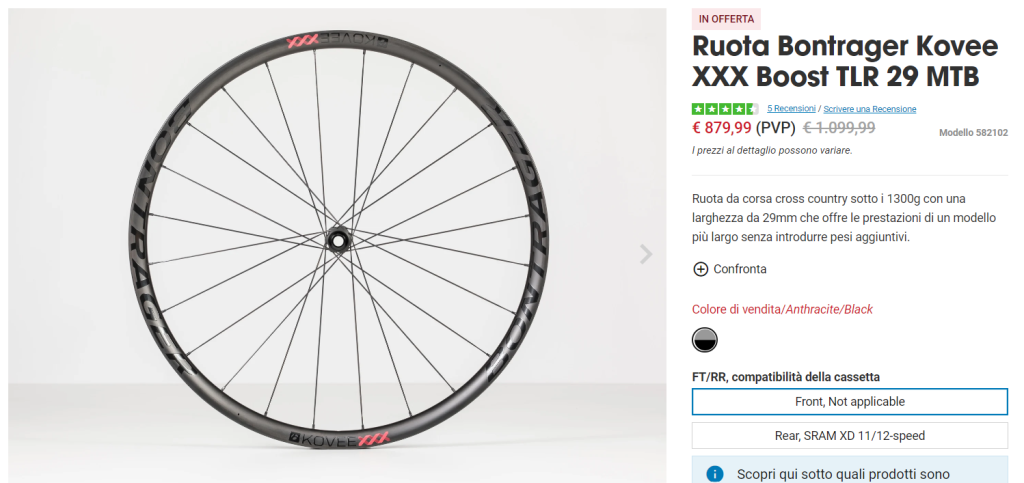Open the 5 Recensioni reviews link
The height and width of the screenshot is (483, 1024).
pyautogui.click(x=791, y=108)
